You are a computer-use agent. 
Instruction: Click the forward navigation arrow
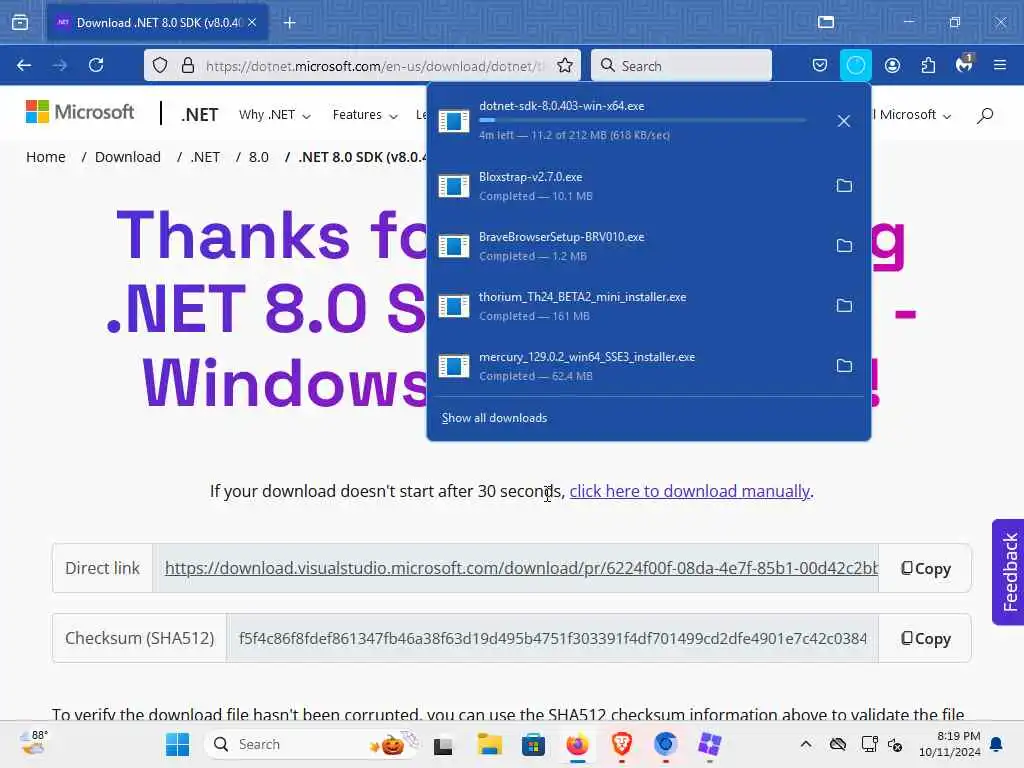(60, 65)
